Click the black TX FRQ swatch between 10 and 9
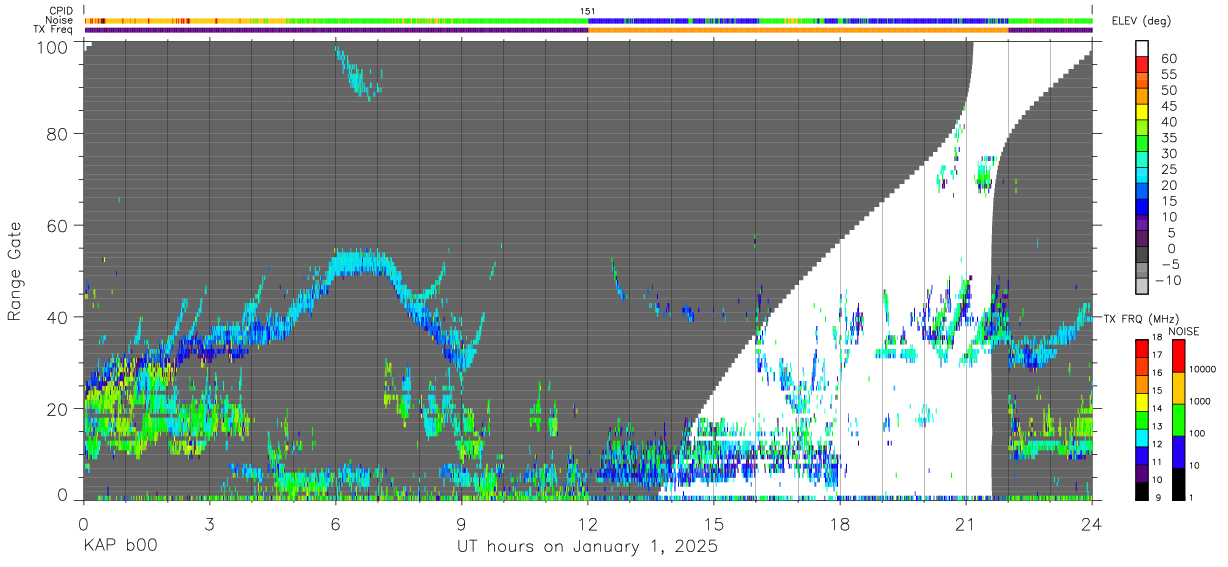The image size is (1228, 567). pyautogui.click(x=1142, y=490)
